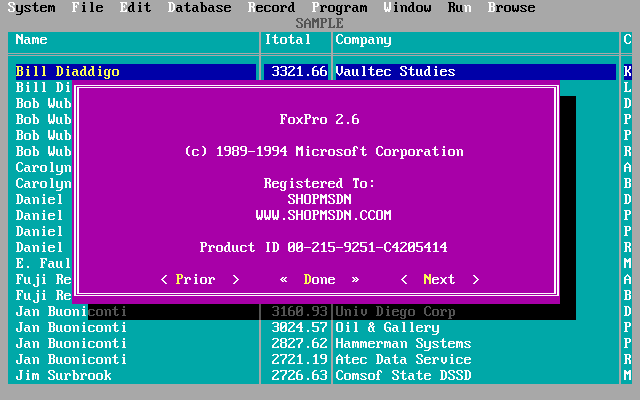Click the 3024.57 Itotal value
Screen dimensions: 640x400
(299, 327)
